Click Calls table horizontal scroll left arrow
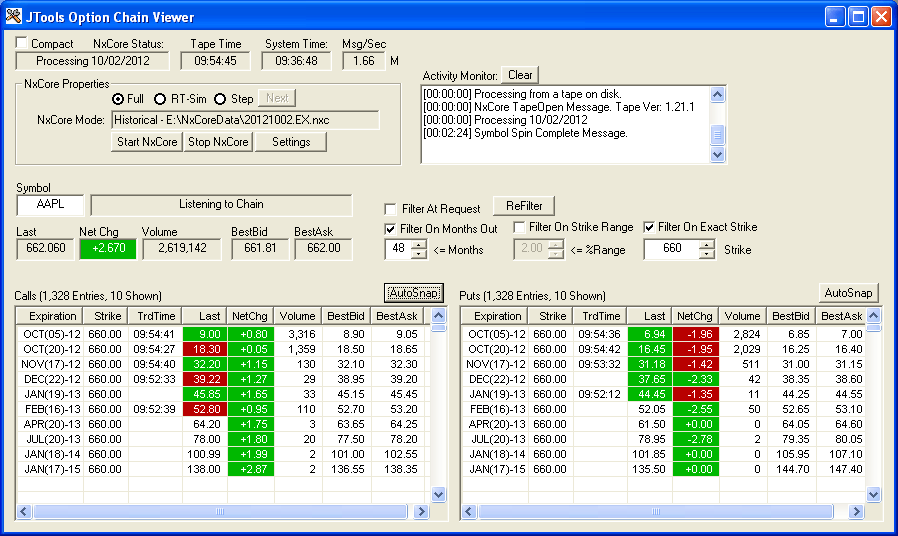The image size is (898, 536). click(x=23, y=511)
